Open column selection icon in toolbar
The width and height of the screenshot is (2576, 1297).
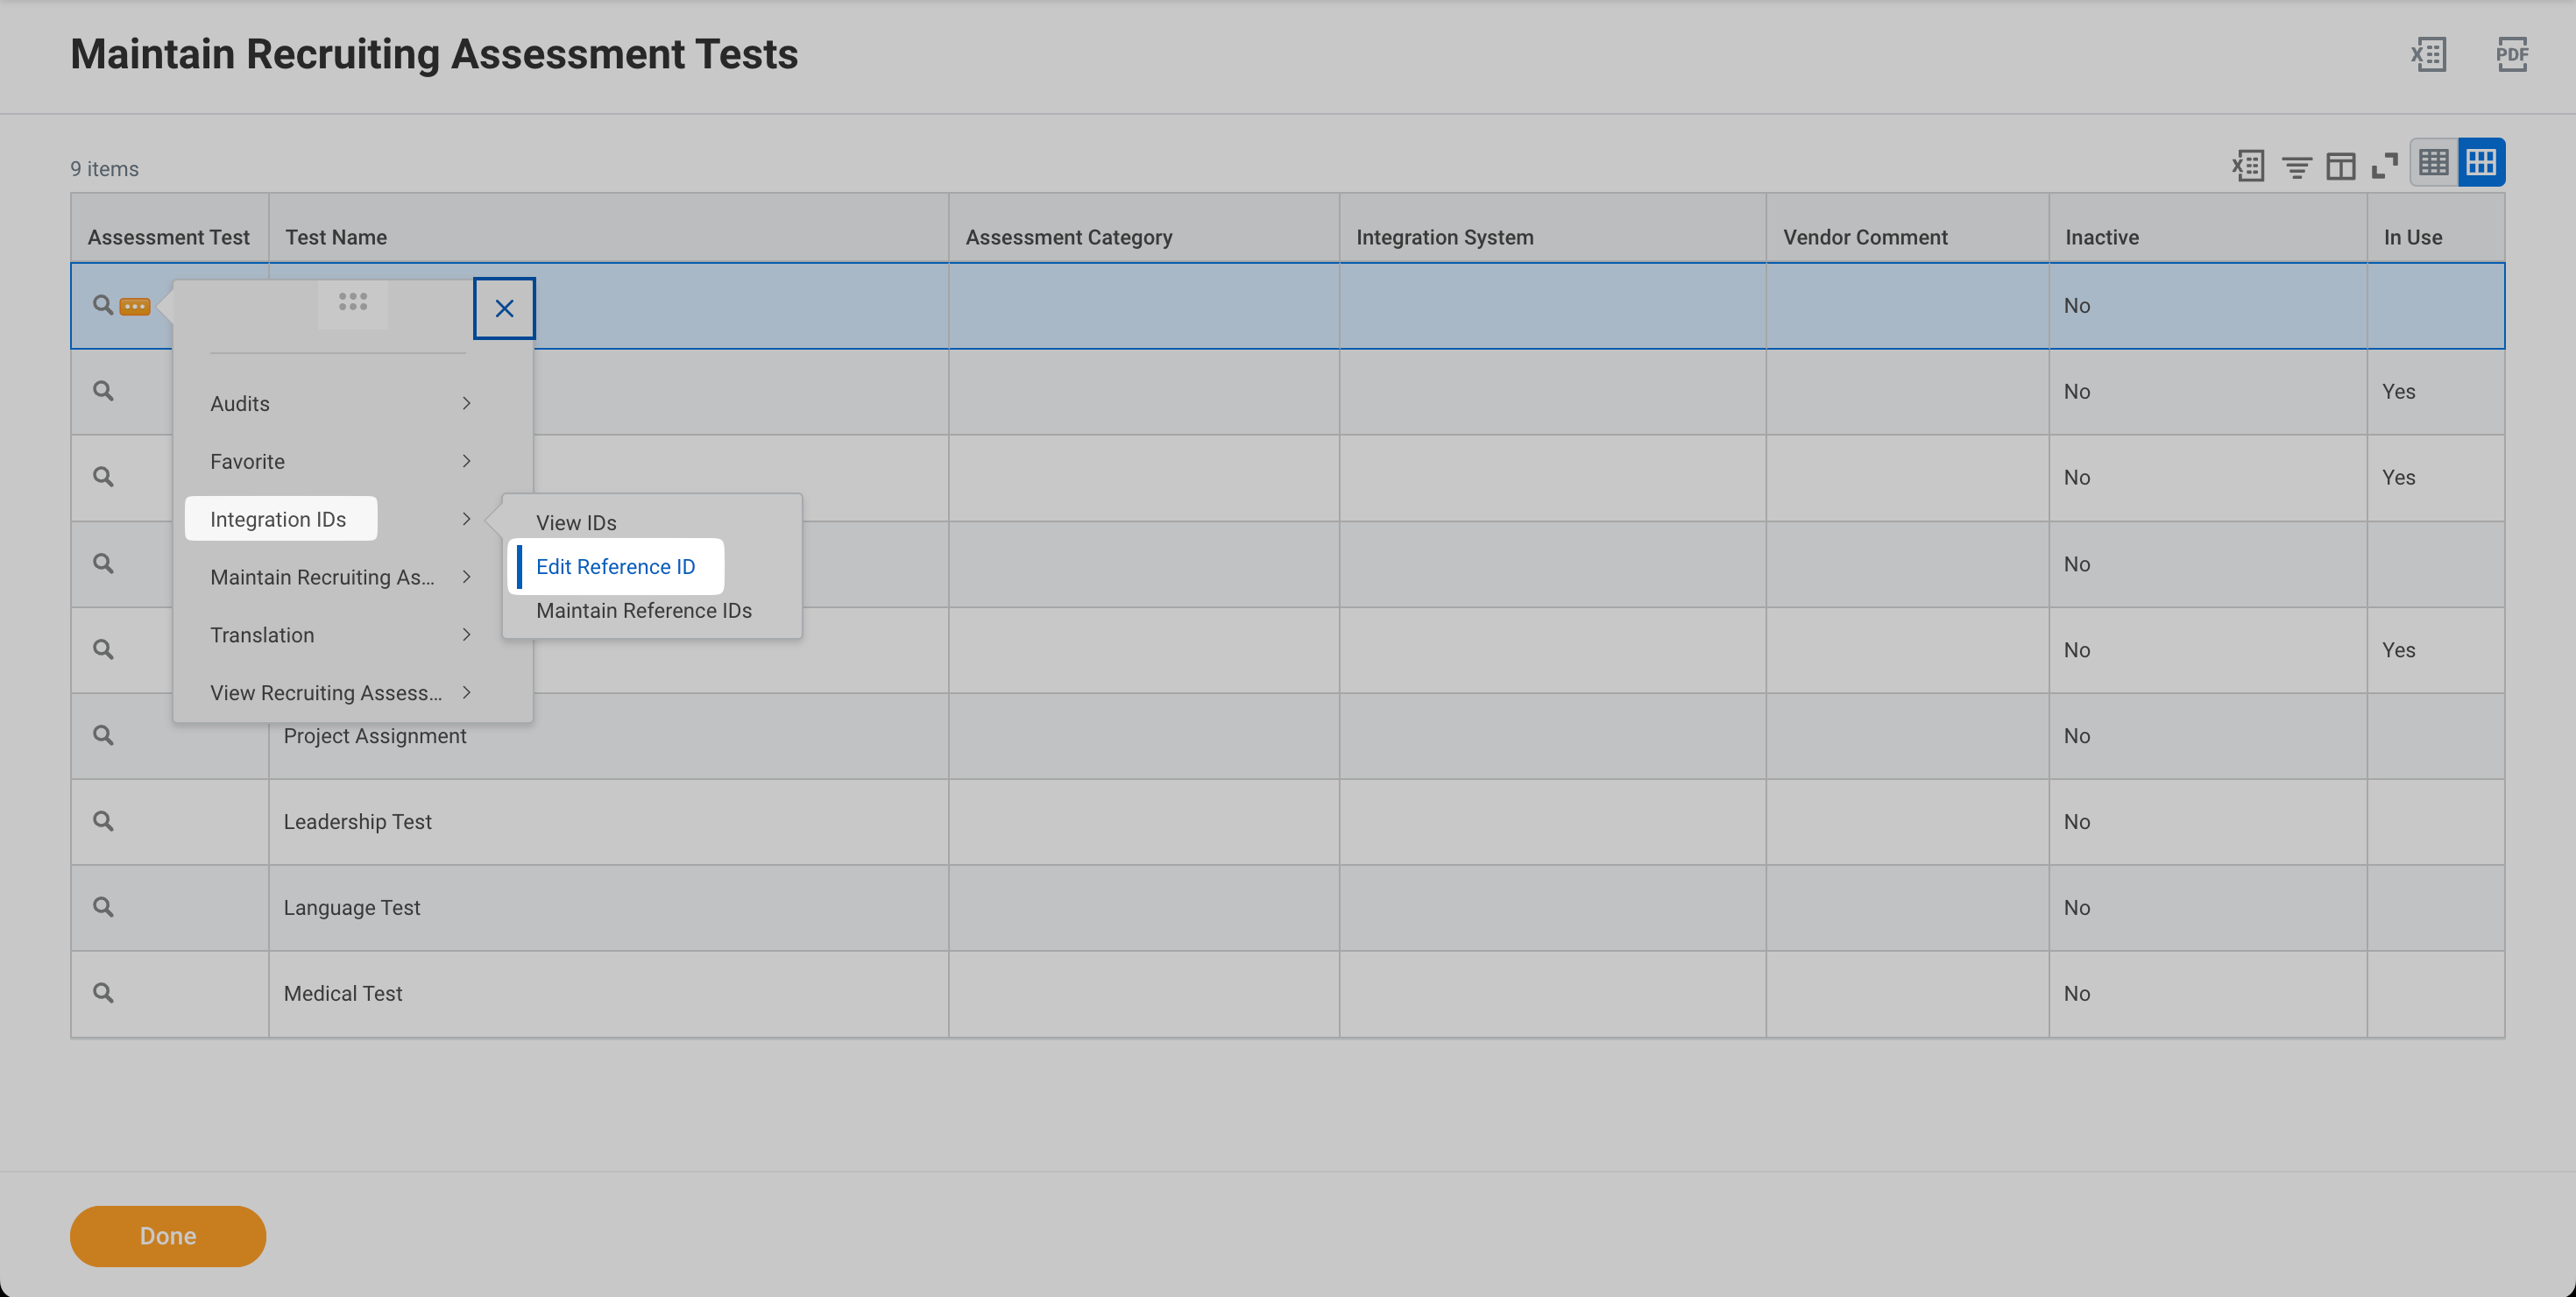2341,166
